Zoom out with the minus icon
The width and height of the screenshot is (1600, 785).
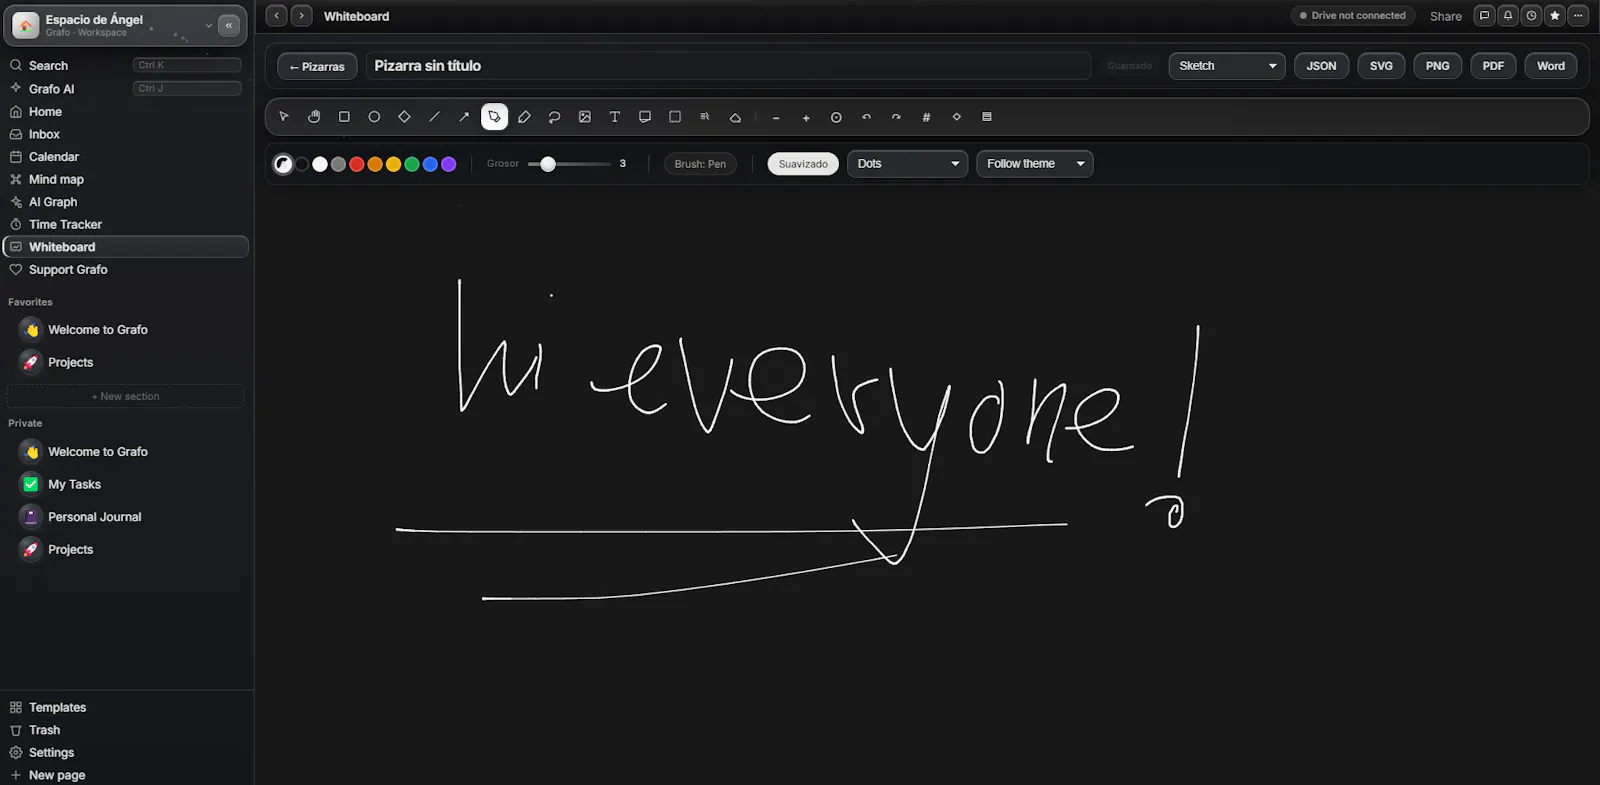click(x=776, y=117)
